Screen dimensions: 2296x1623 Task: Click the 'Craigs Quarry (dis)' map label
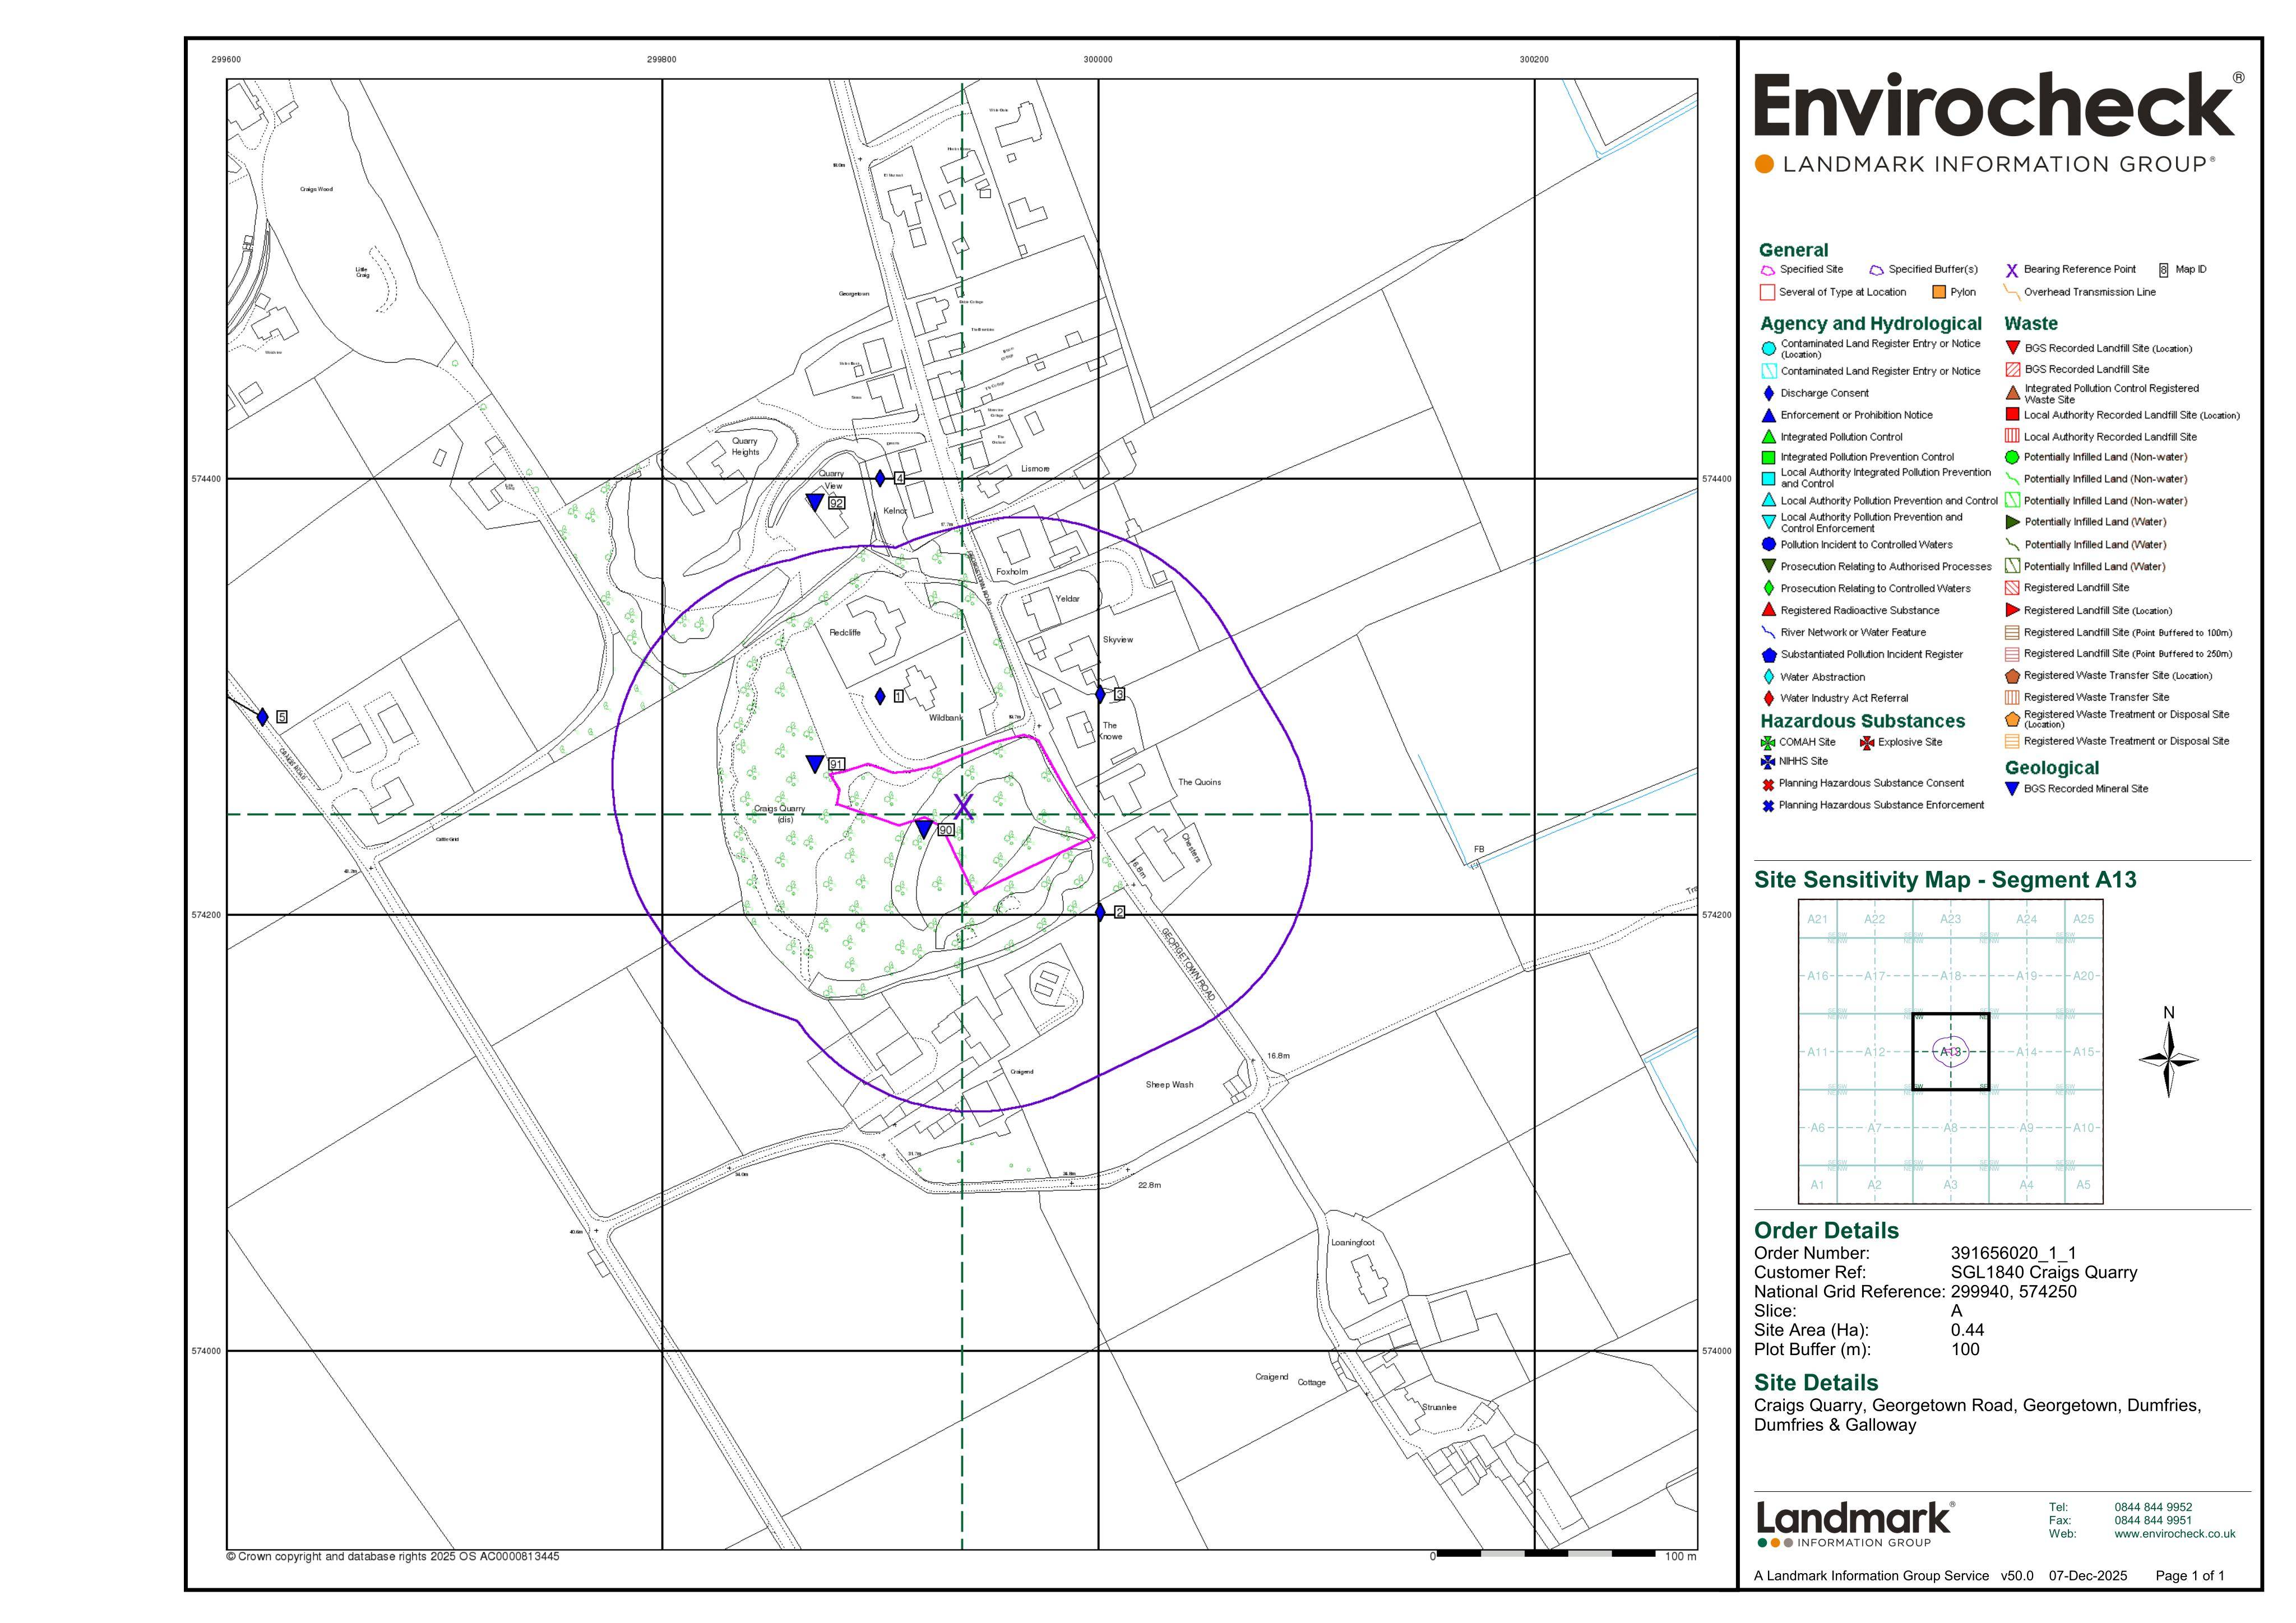tap(780, 814)
